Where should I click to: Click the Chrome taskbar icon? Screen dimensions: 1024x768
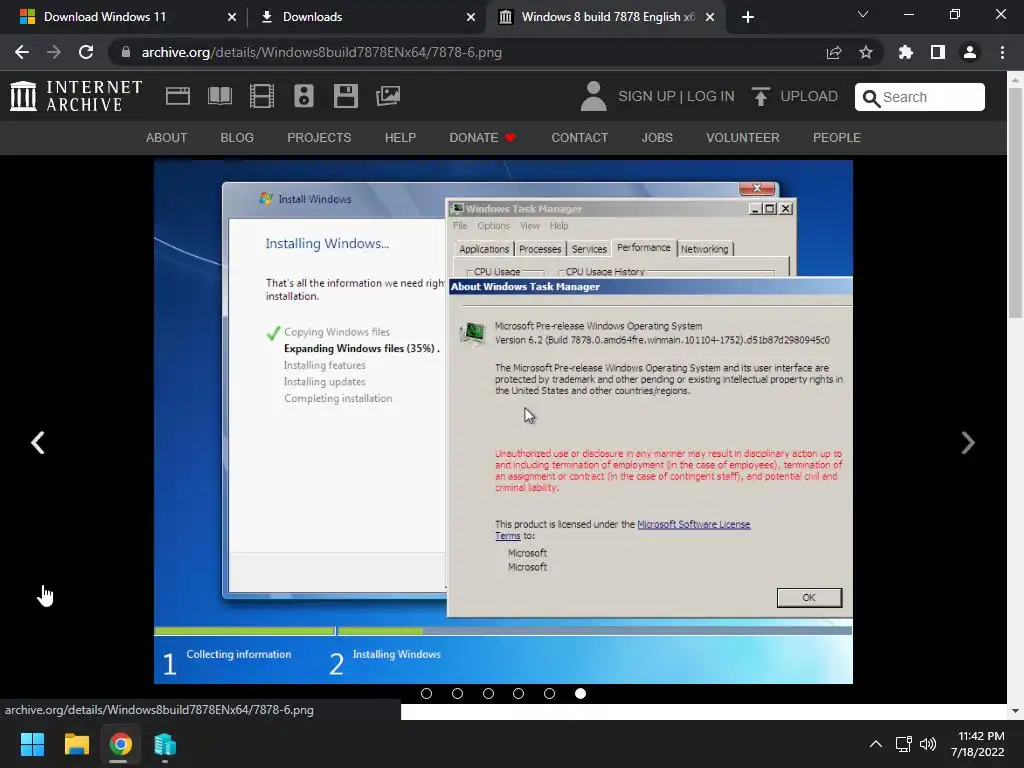(121, 744)
